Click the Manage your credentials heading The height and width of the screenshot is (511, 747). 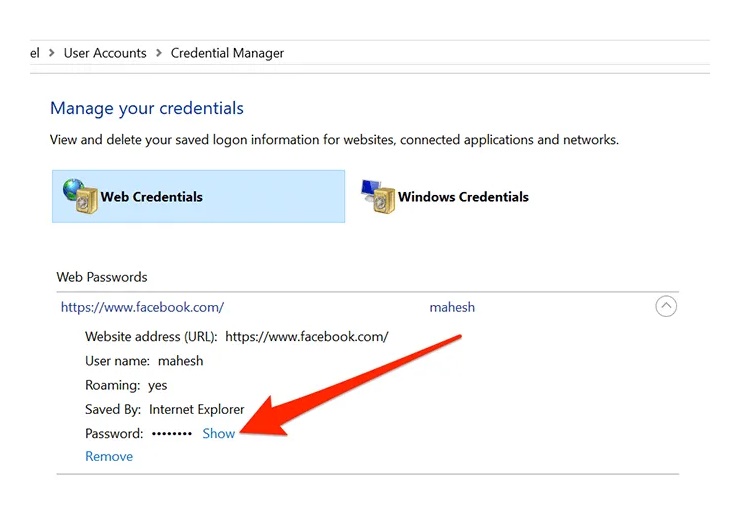[x=147, y=108]
